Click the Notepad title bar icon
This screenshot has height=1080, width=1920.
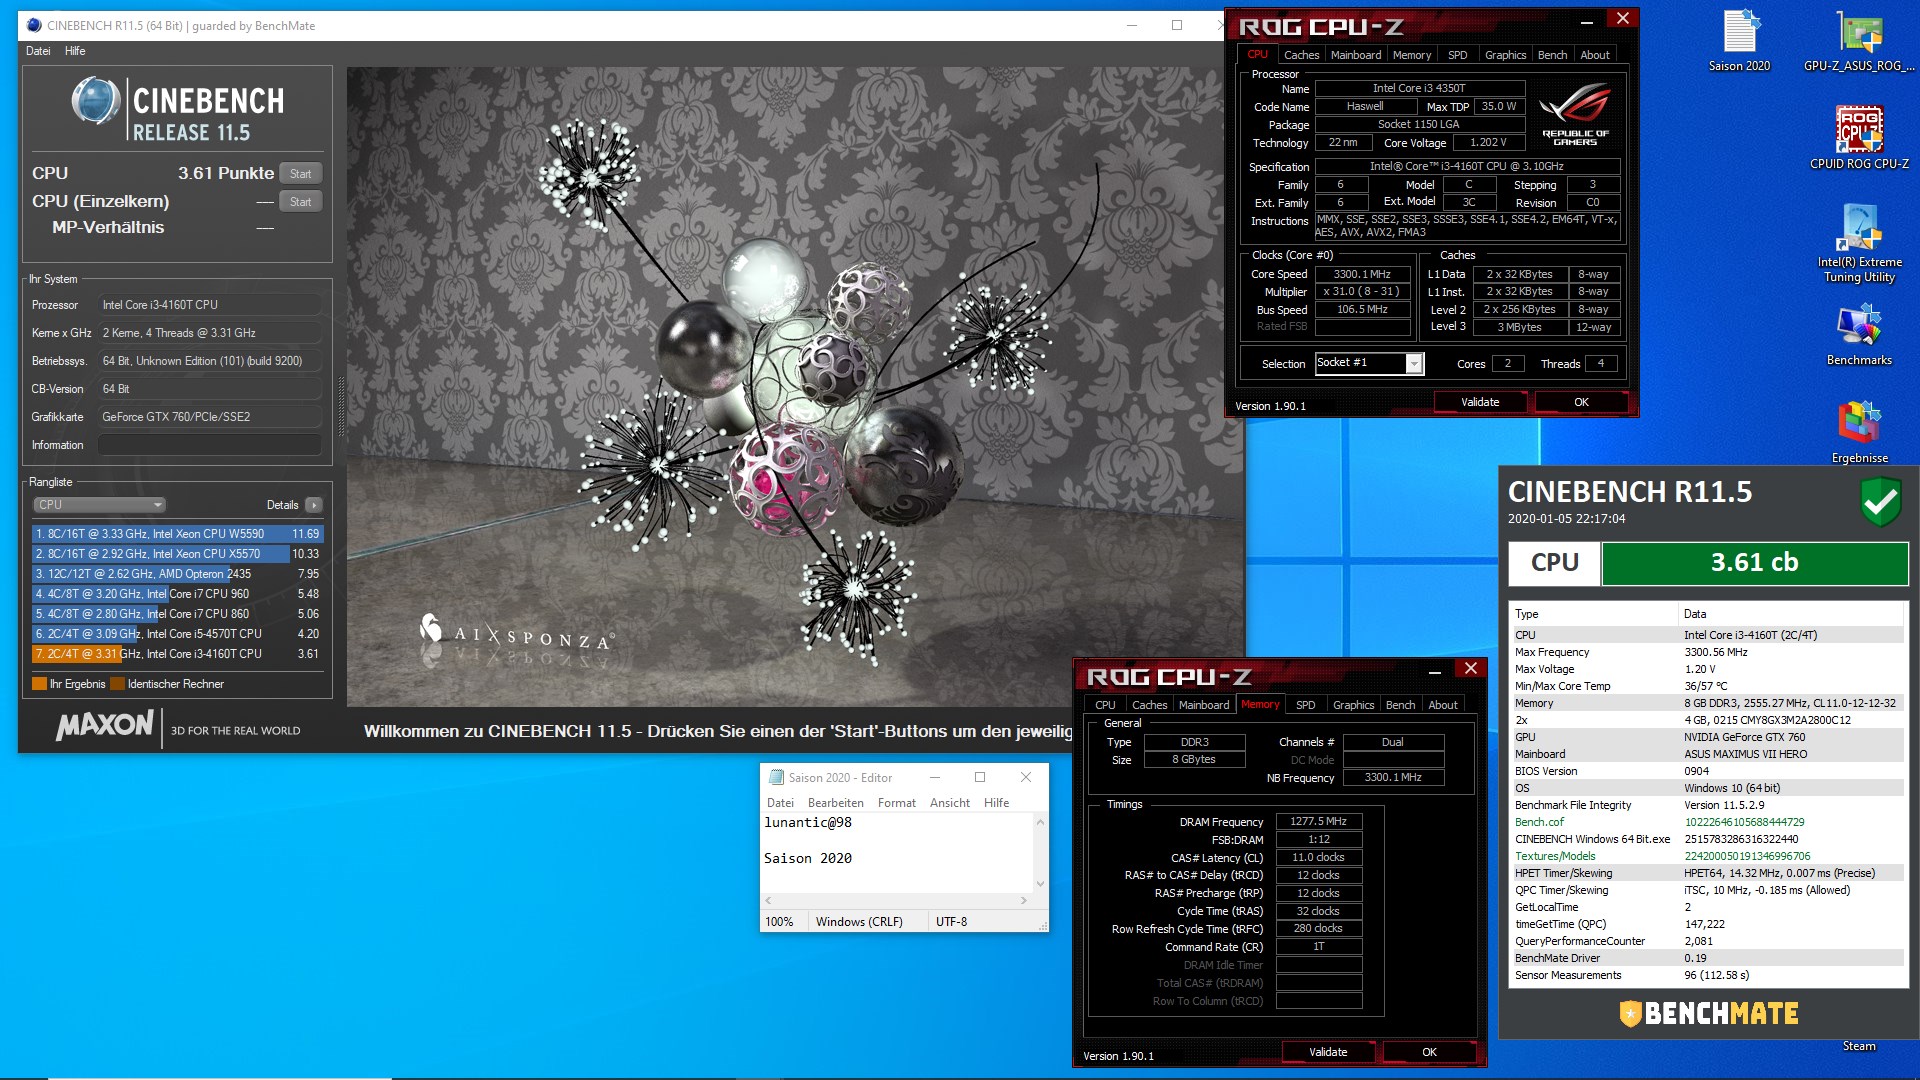point(775,777)
